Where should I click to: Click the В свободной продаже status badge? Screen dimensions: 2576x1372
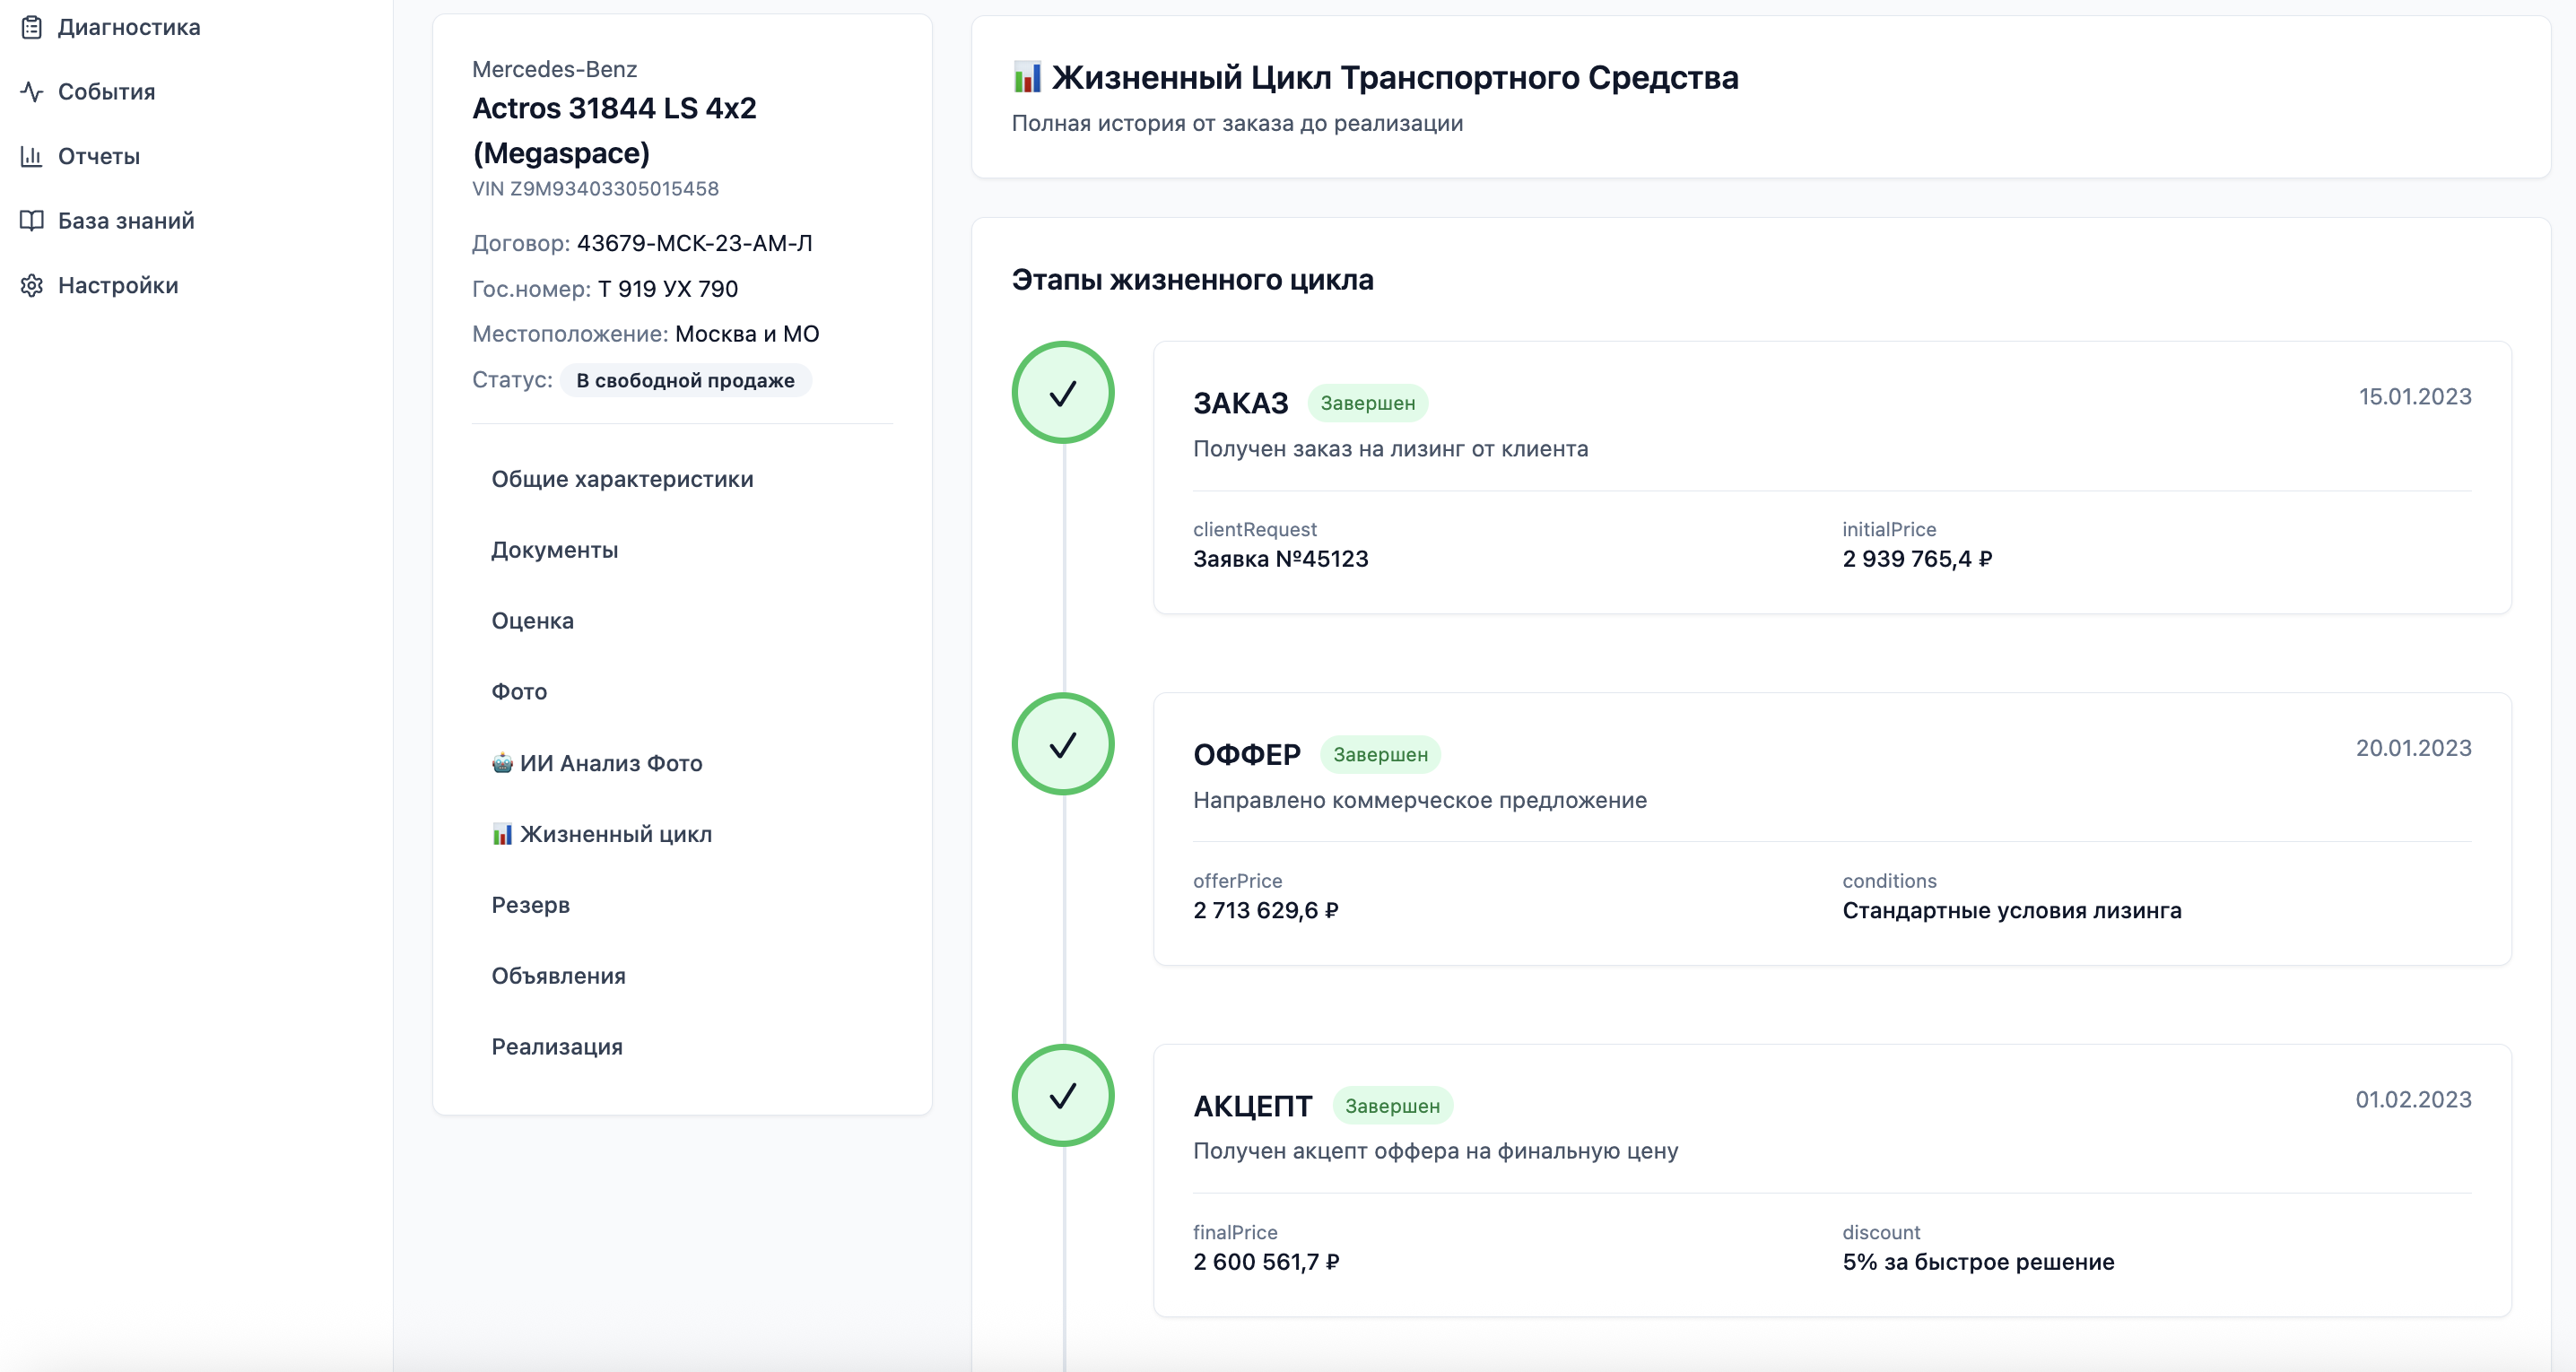(685, 381)
